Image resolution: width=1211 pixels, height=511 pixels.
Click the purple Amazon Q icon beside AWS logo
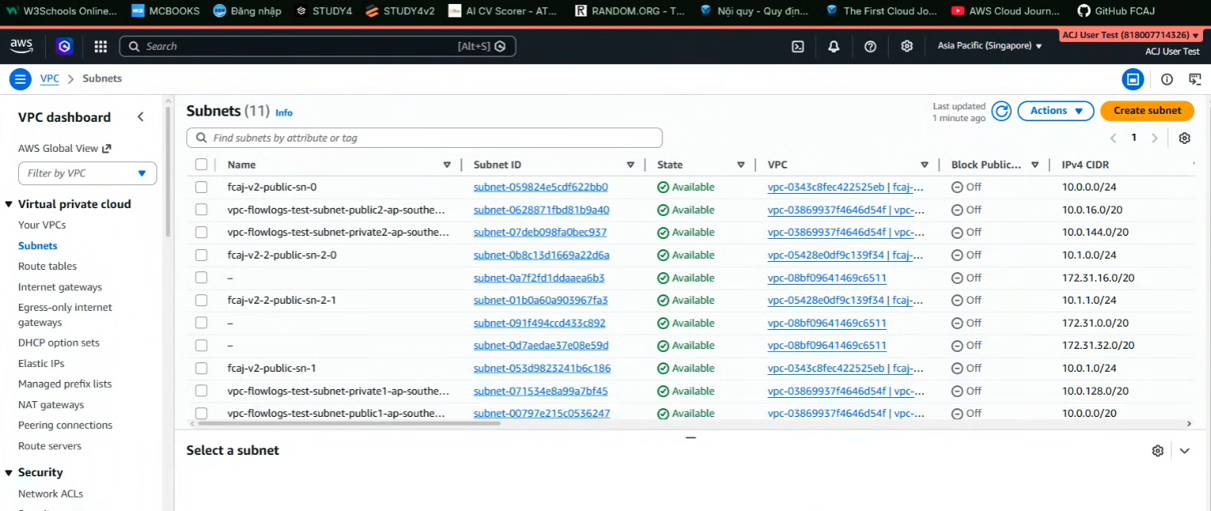click(64, 46)
